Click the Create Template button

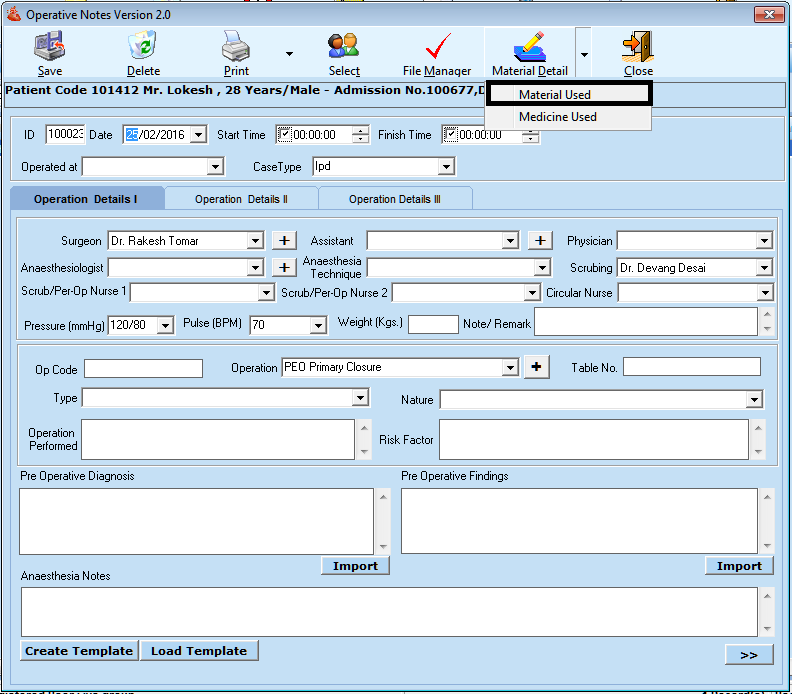(x=78, y=651)
